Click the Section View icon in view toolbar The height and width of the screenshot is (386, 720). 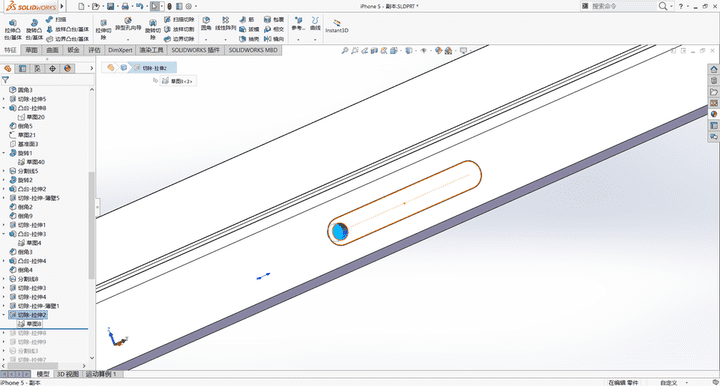pos(374,50)
